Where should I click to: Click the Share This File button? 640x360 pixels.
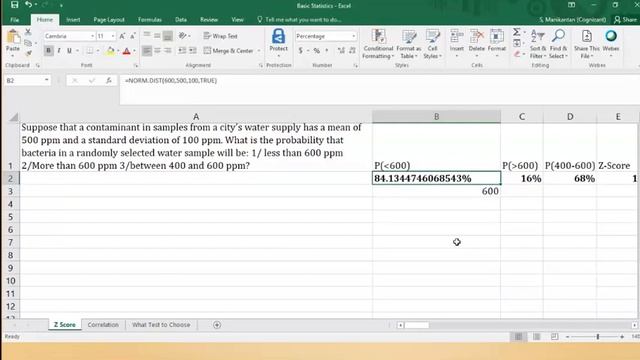pos(587,44)
